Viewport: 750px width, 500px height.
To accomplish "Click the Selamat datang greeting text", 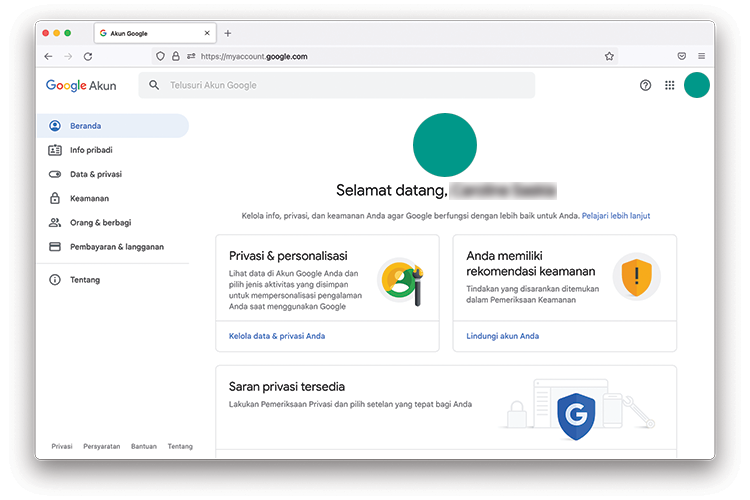I will pos(392,190).
